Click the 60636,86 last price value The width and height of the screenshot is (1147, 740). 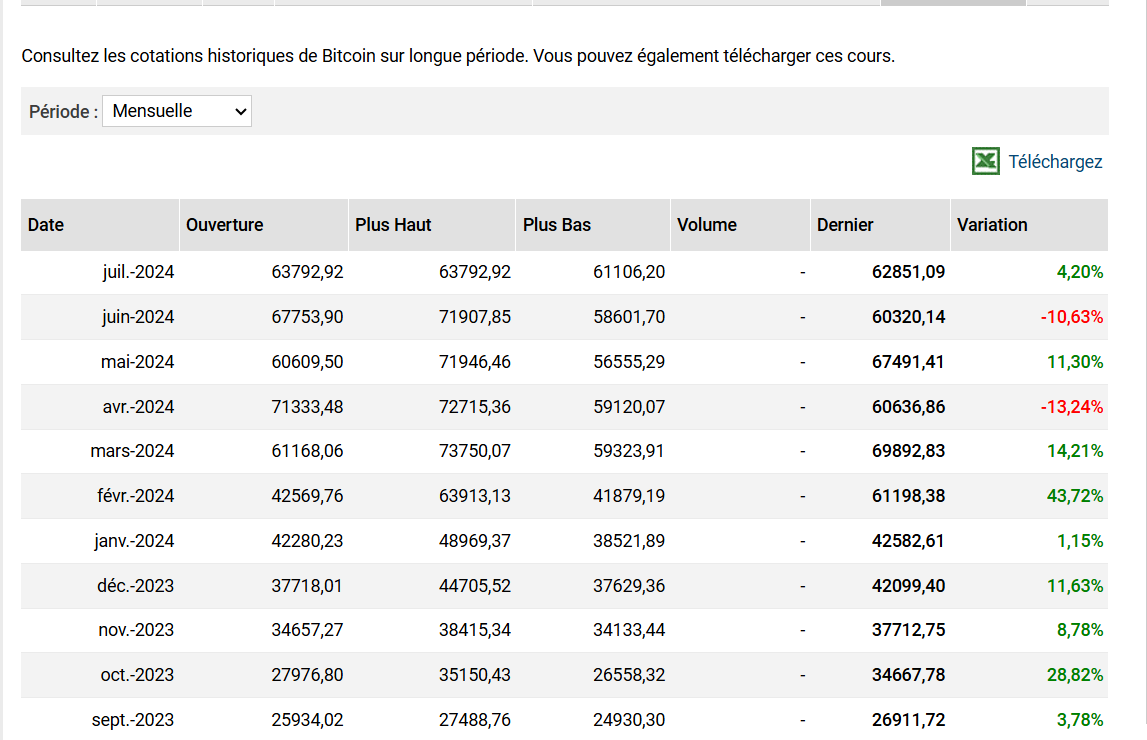click(x=909, y=407)
